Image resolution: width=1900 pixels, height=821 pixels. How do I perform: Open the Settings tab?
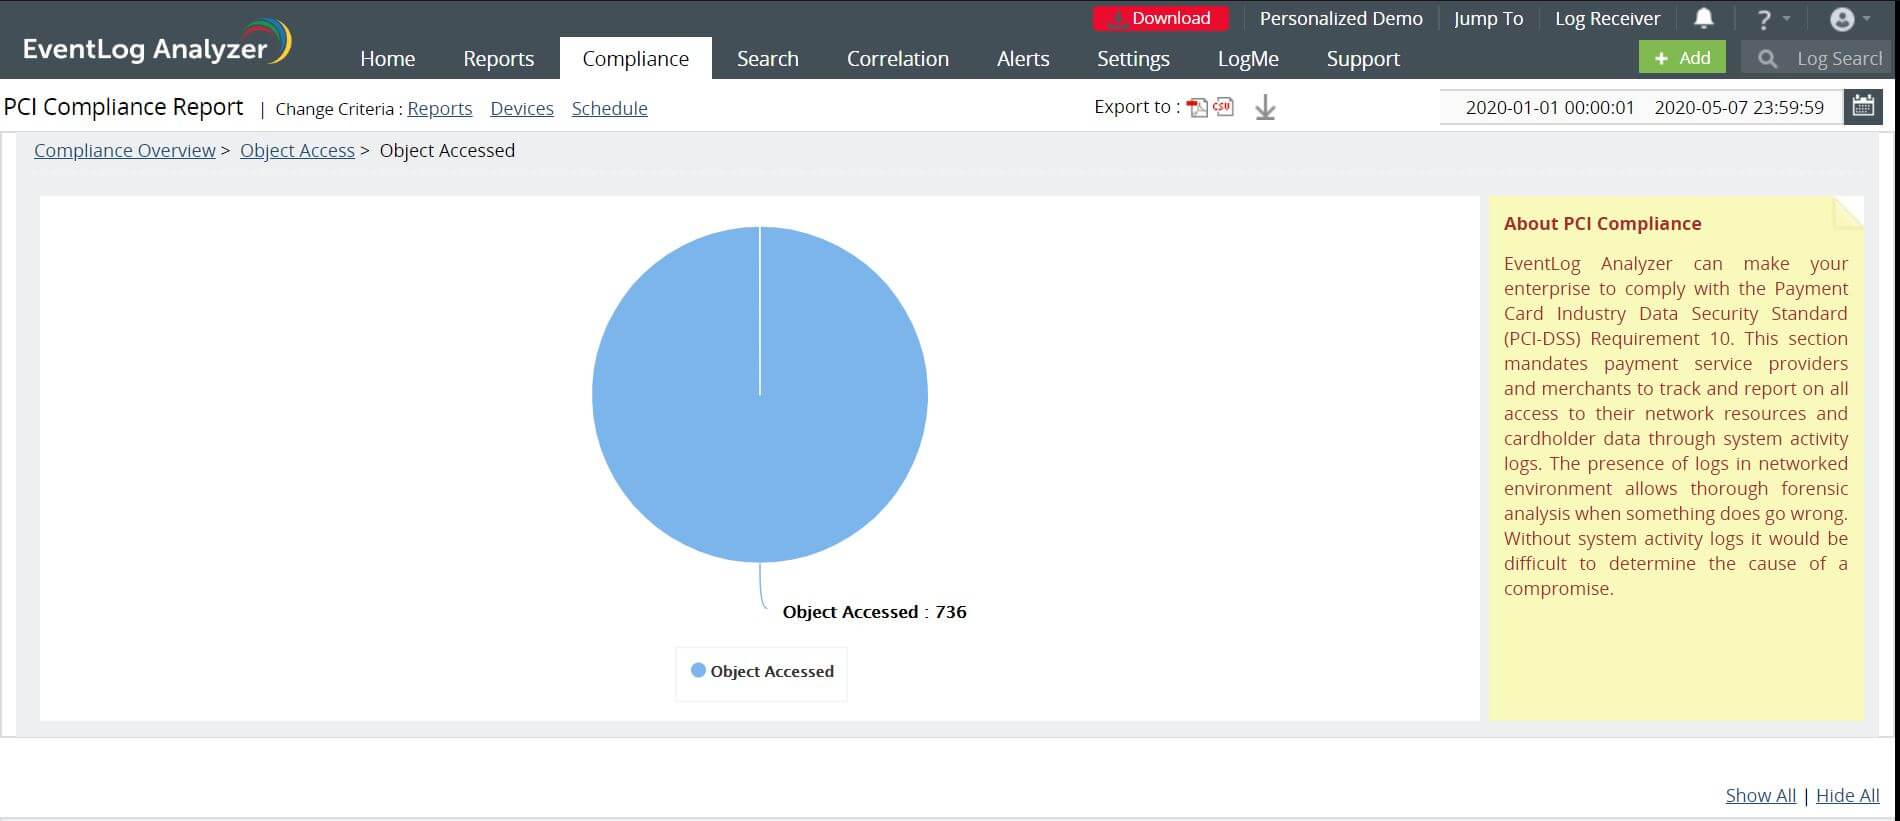[x=1133, y=59]
